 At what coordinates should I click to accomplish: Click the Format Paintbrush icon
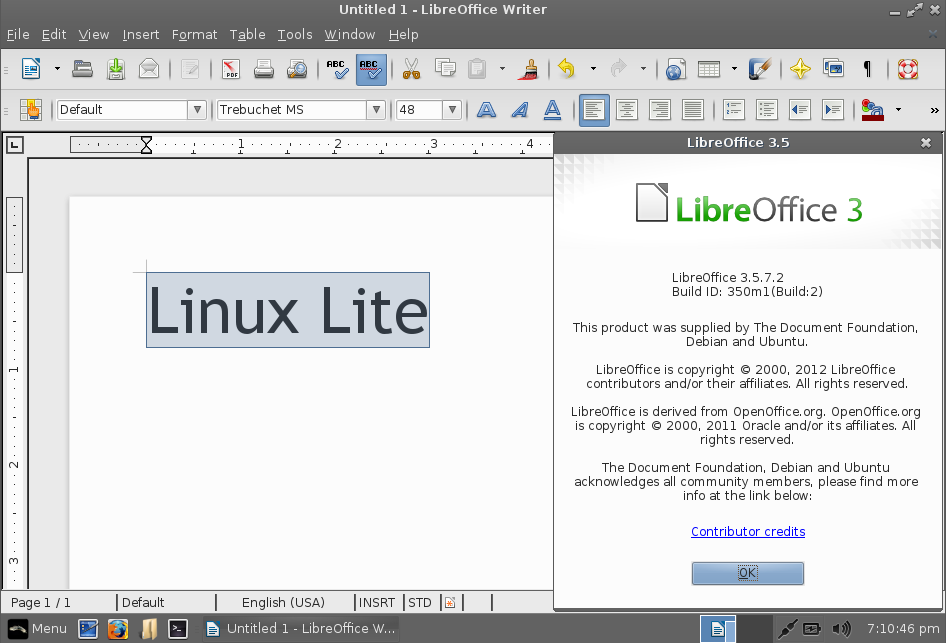coord(531,69)
